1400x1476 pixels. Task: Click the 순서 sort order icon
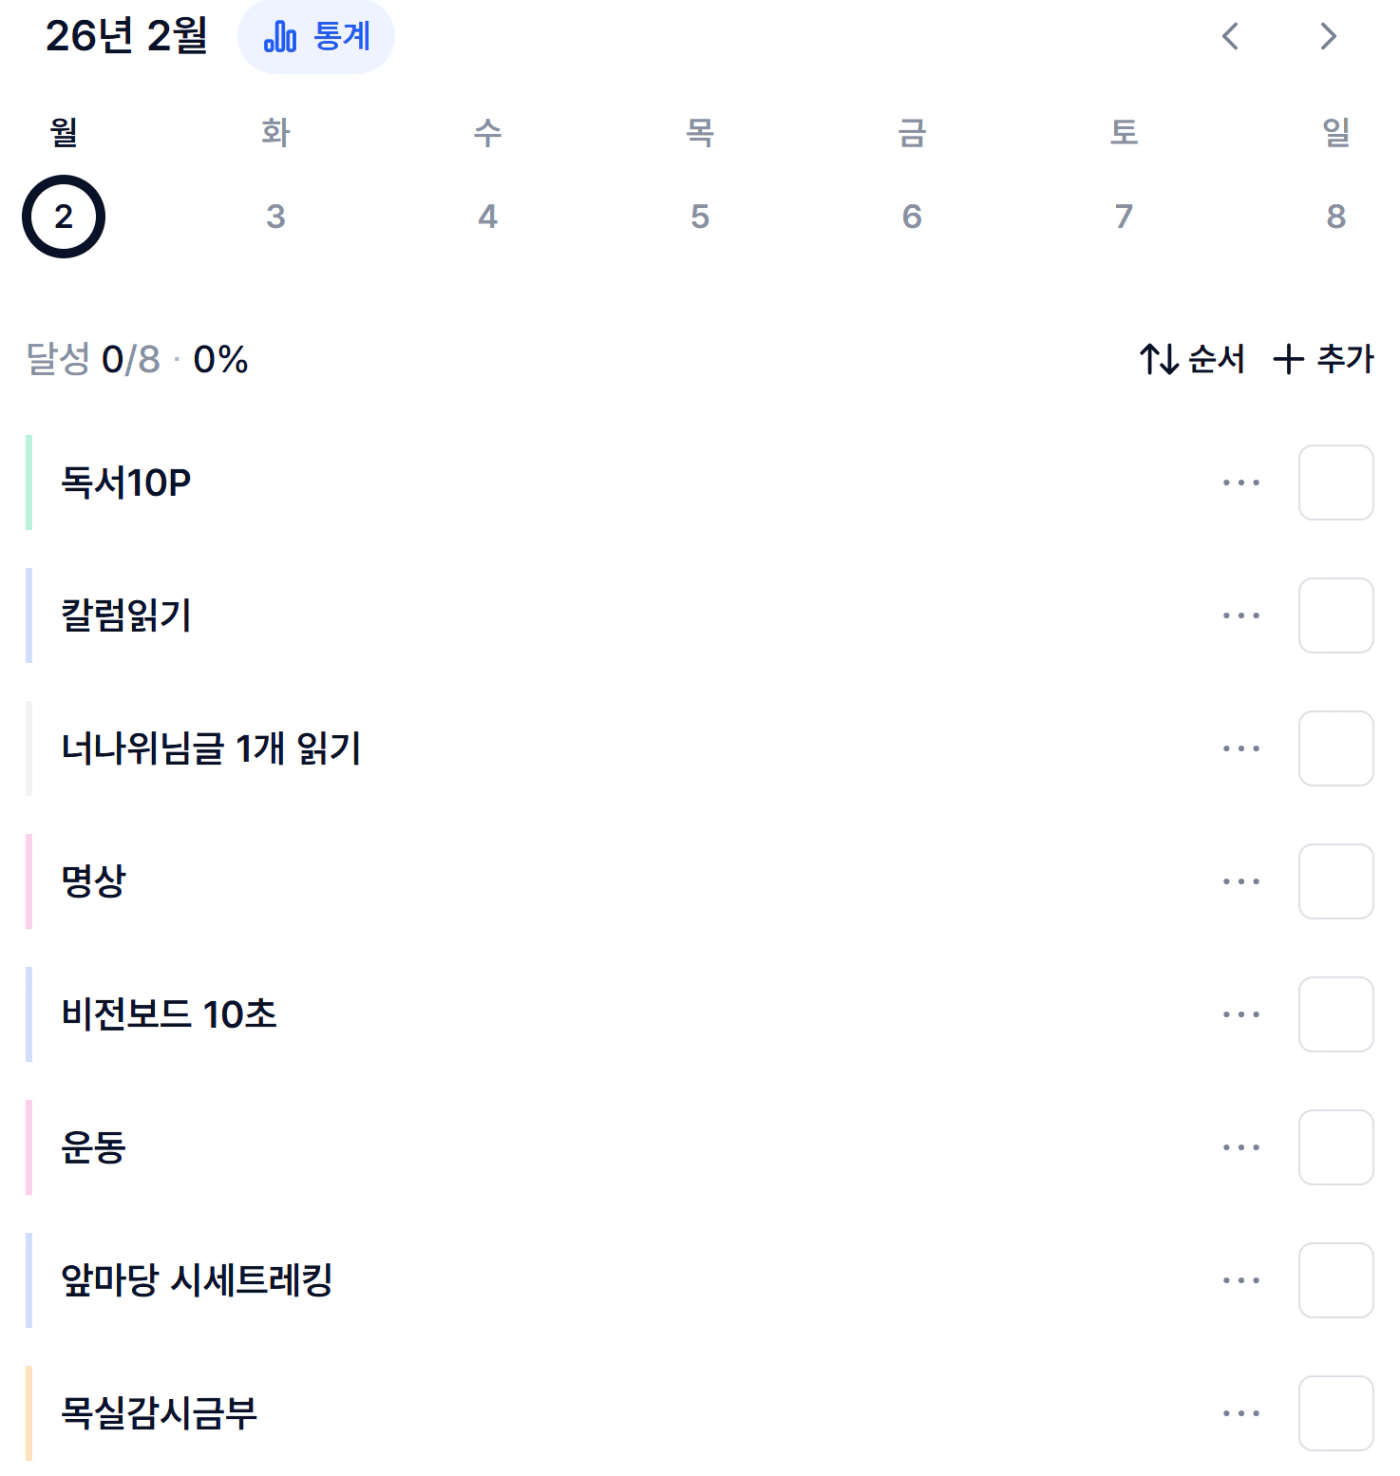point(1159,359)
